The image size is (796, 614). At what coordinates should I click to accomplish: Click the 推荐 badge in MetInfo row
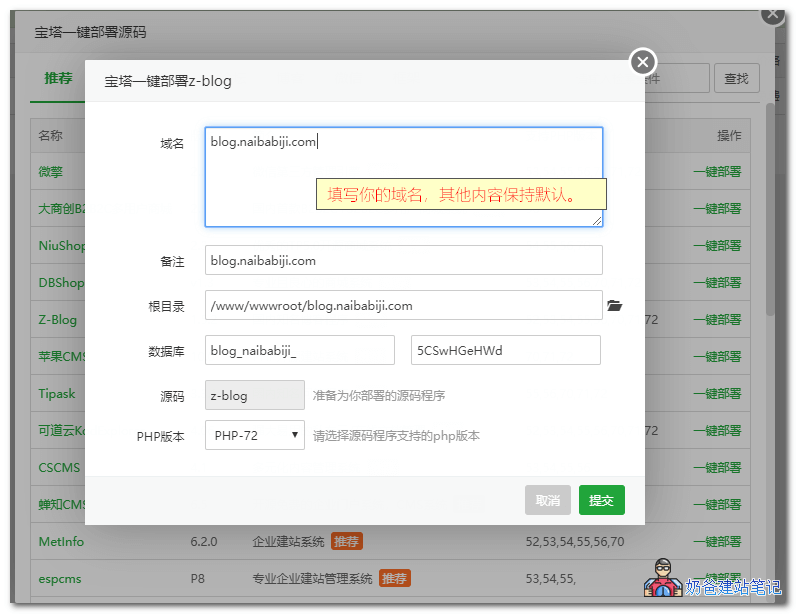346,542
